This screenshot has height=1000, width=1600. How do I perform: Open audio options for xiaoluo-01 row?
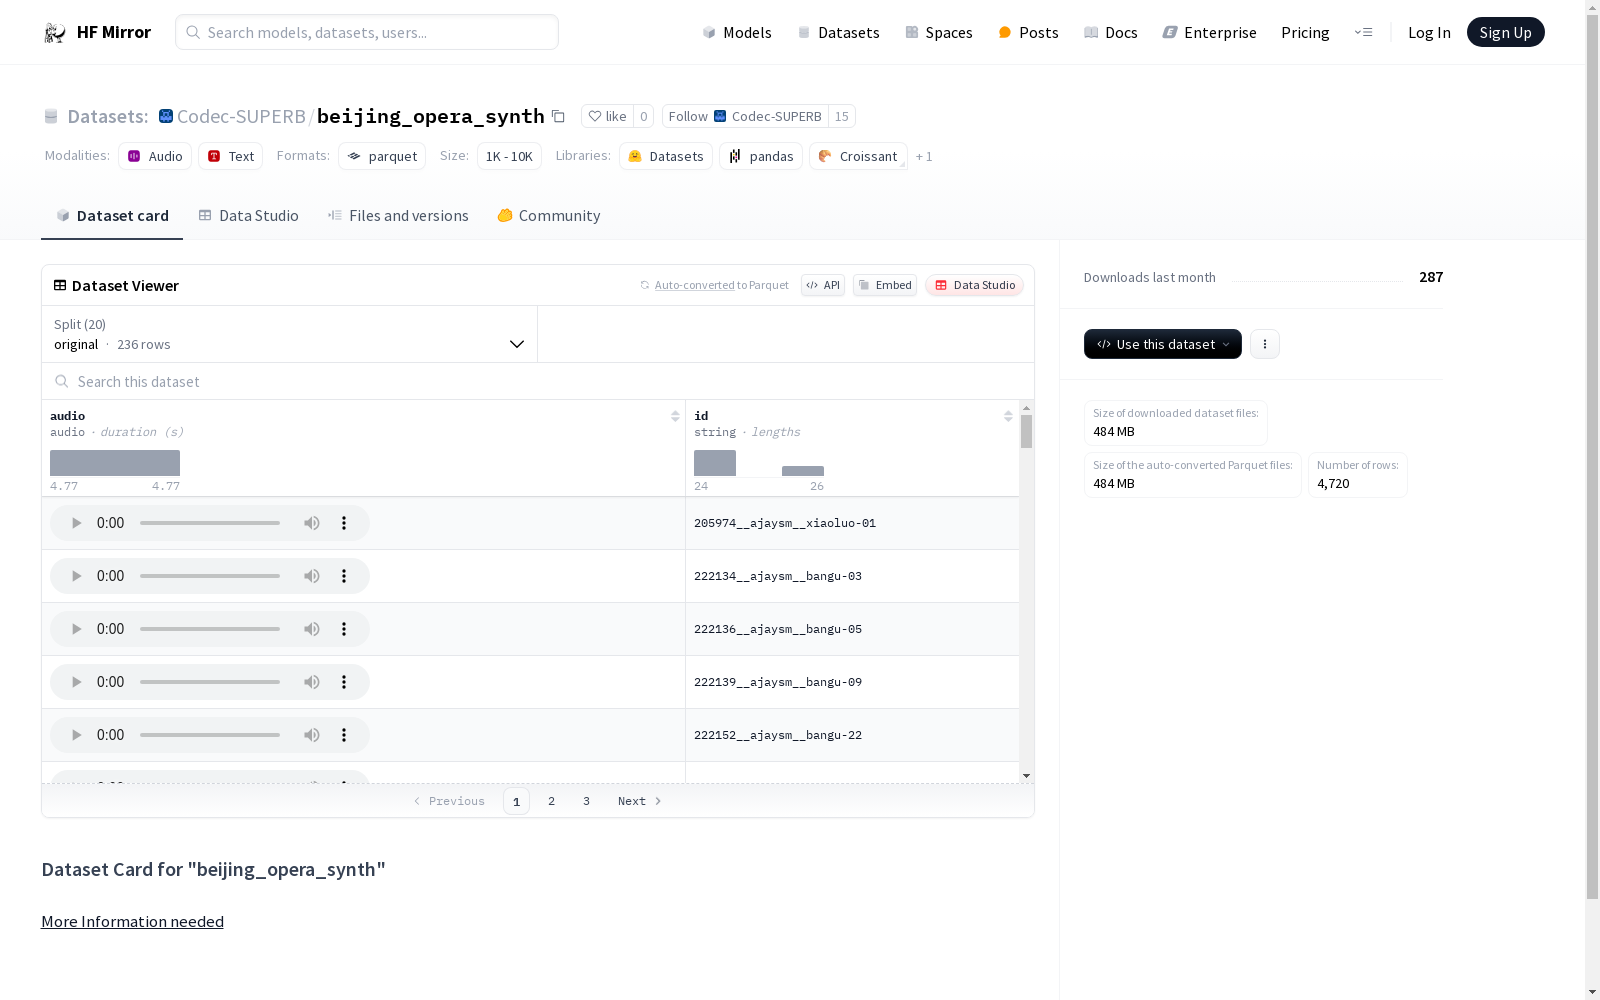coord(344,523)
